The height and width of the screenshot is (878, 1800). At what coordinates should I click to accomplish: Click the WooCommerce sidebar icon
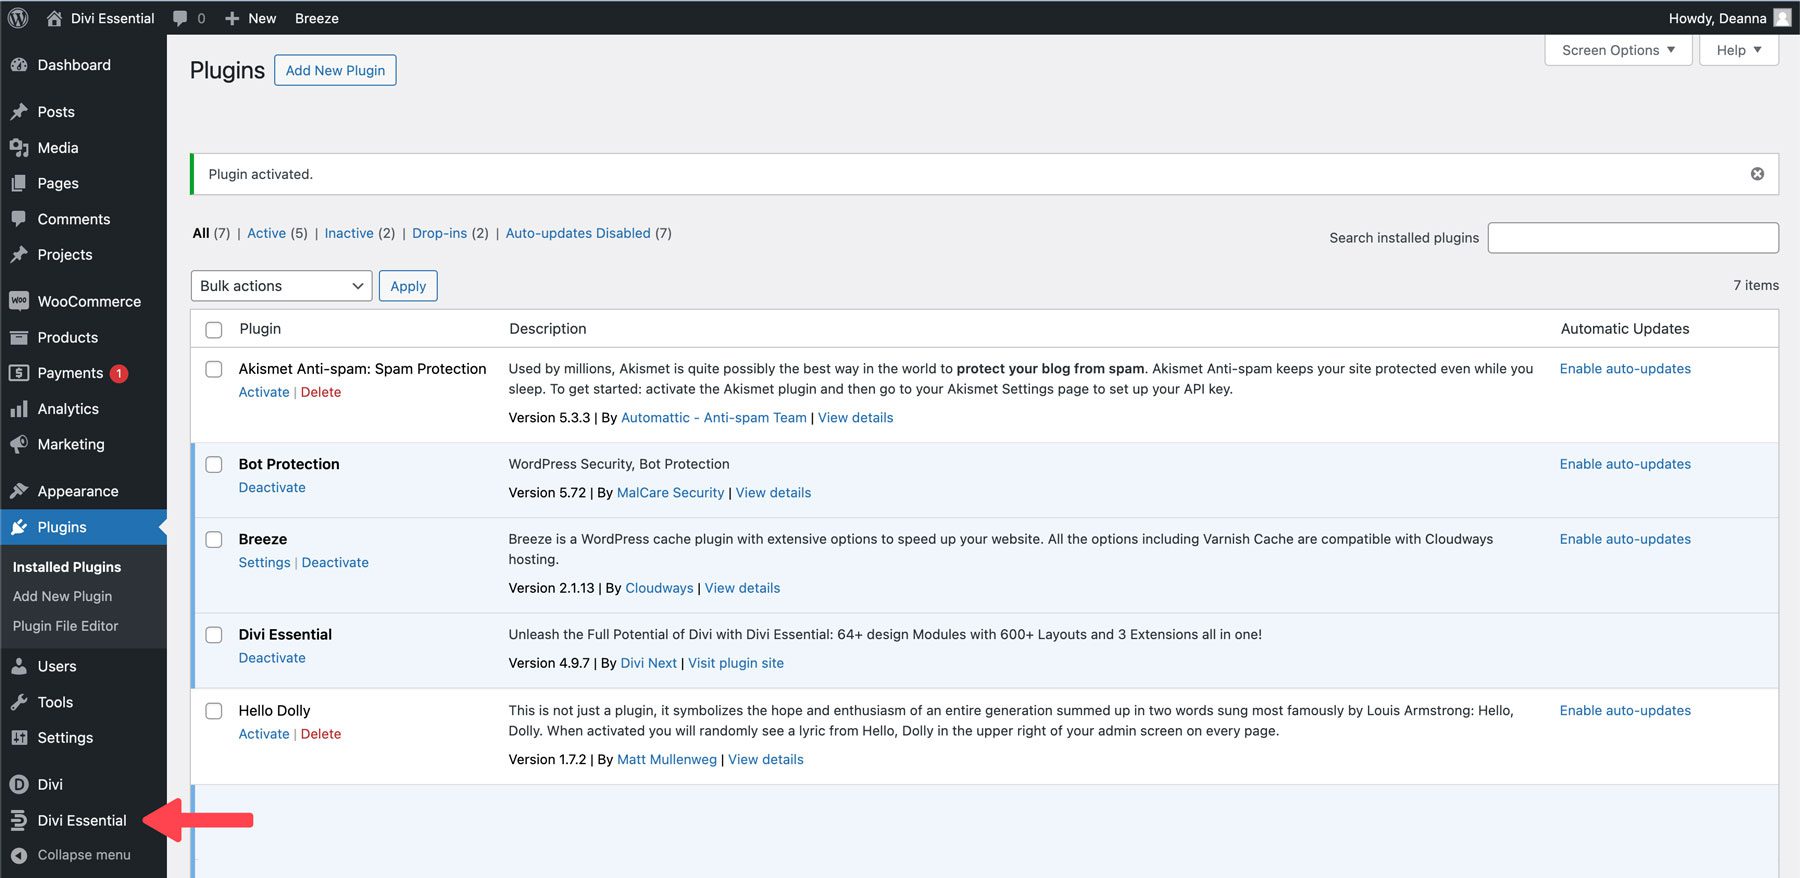[19, 301]
